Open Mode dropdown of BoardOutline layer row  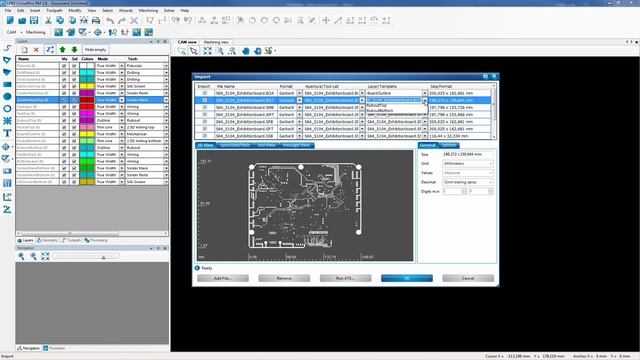click(122, 134)
